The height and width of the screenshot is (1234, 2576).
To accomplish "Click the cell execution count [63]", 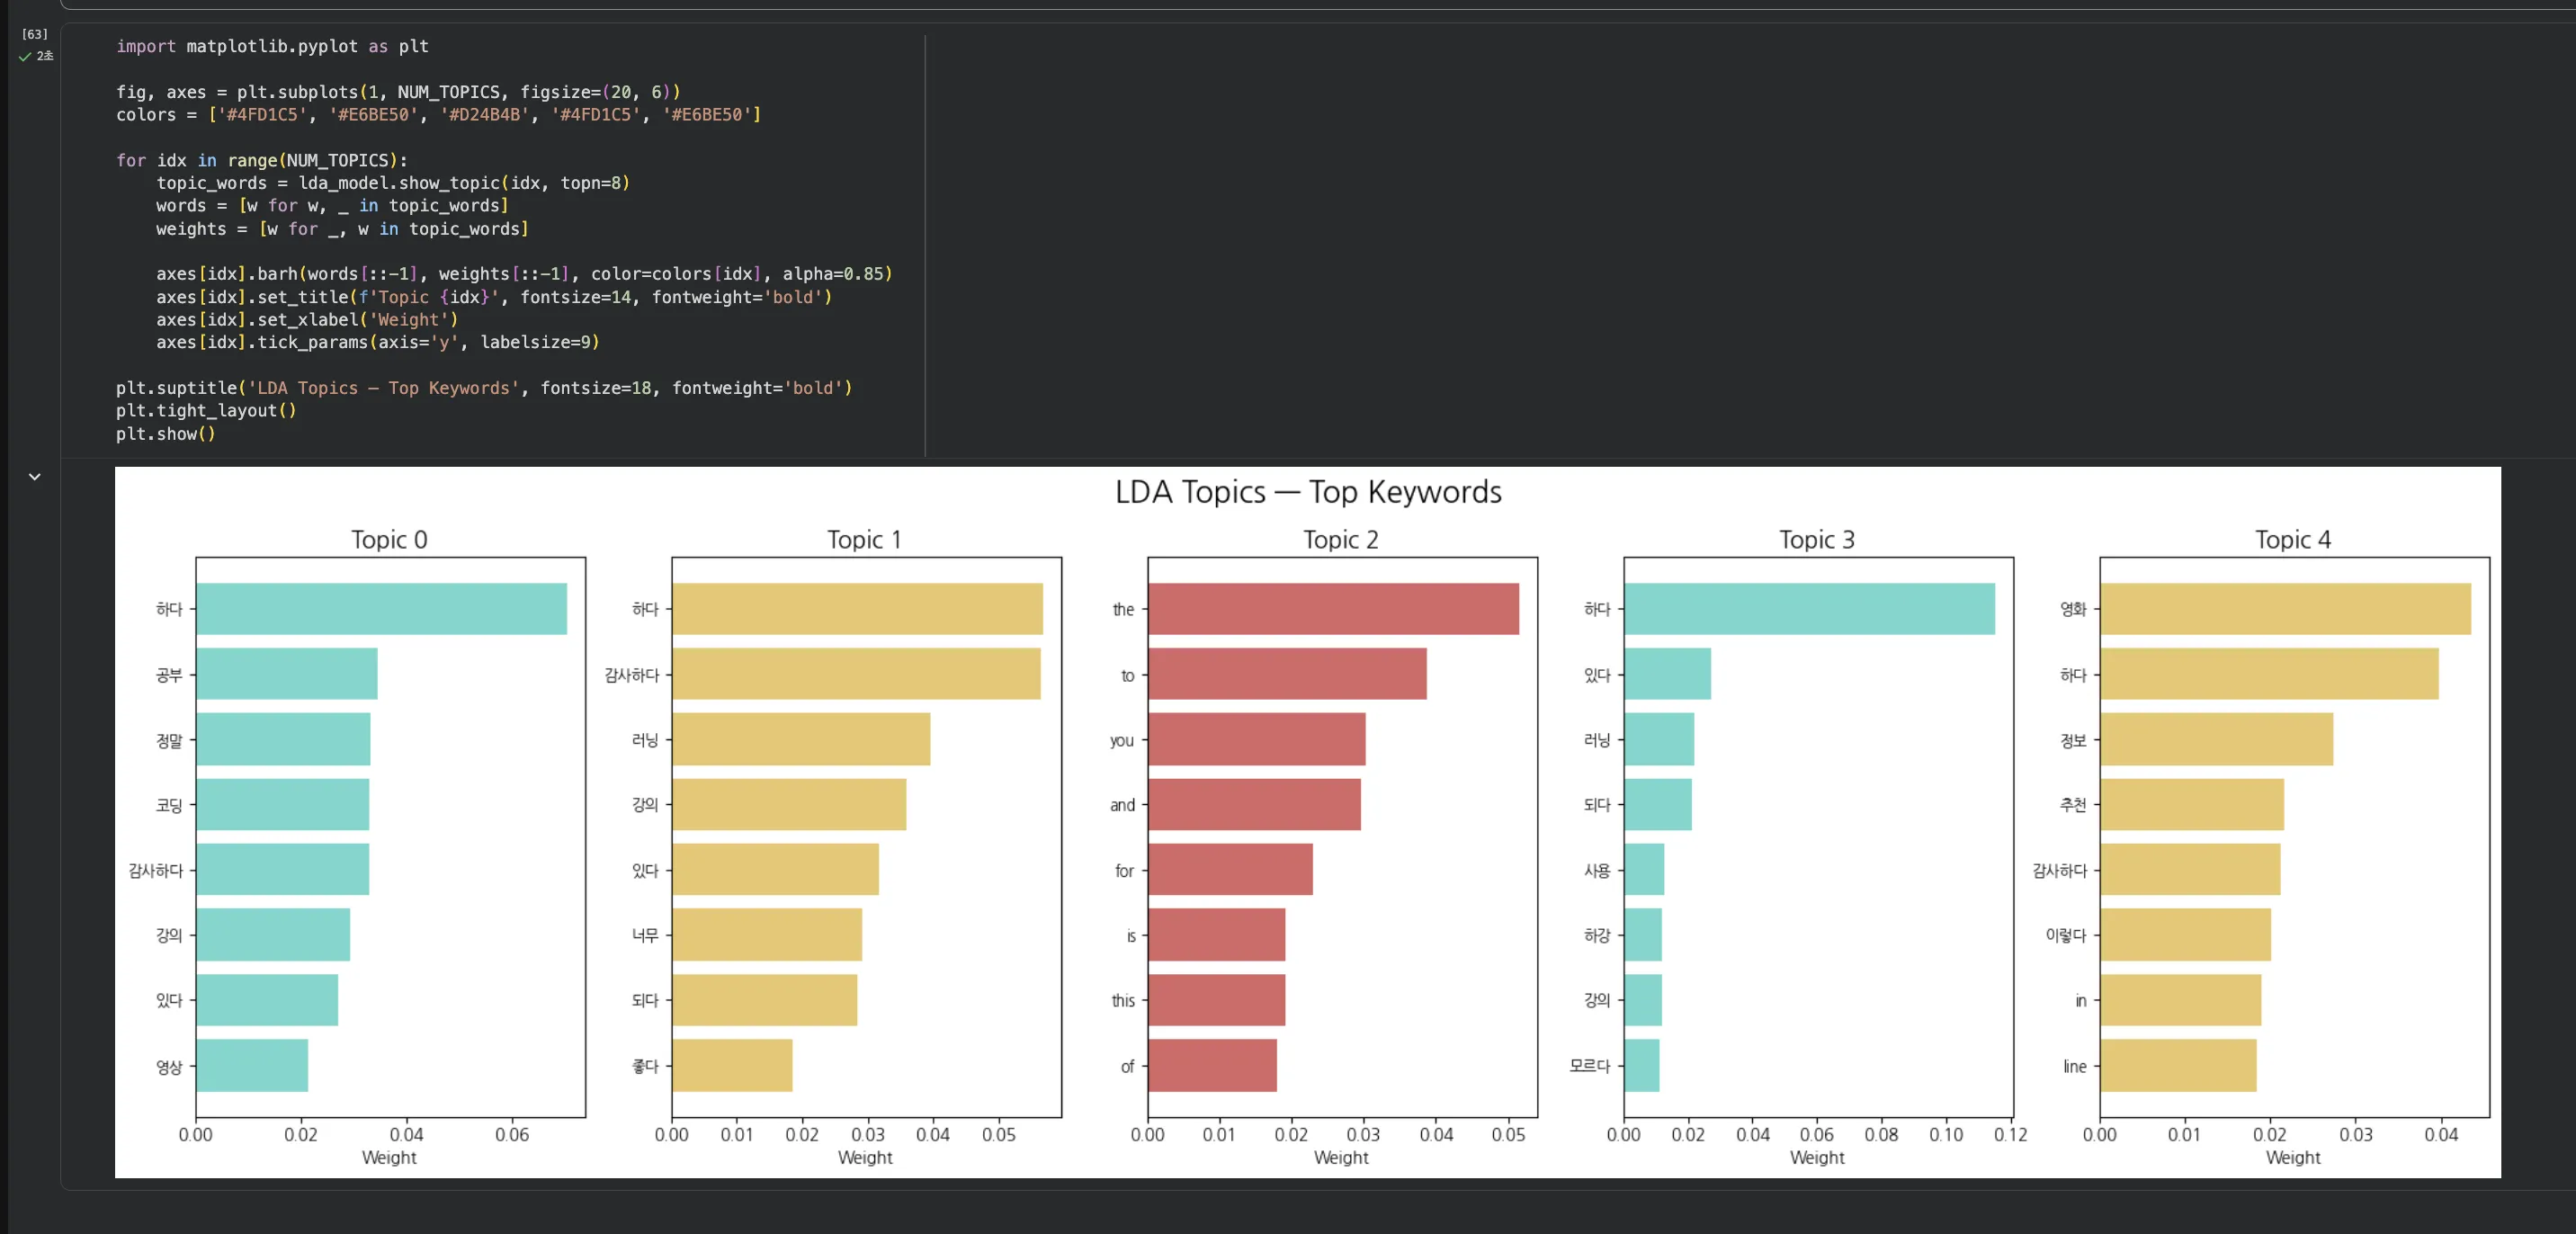I will click(x=35, y=34).
